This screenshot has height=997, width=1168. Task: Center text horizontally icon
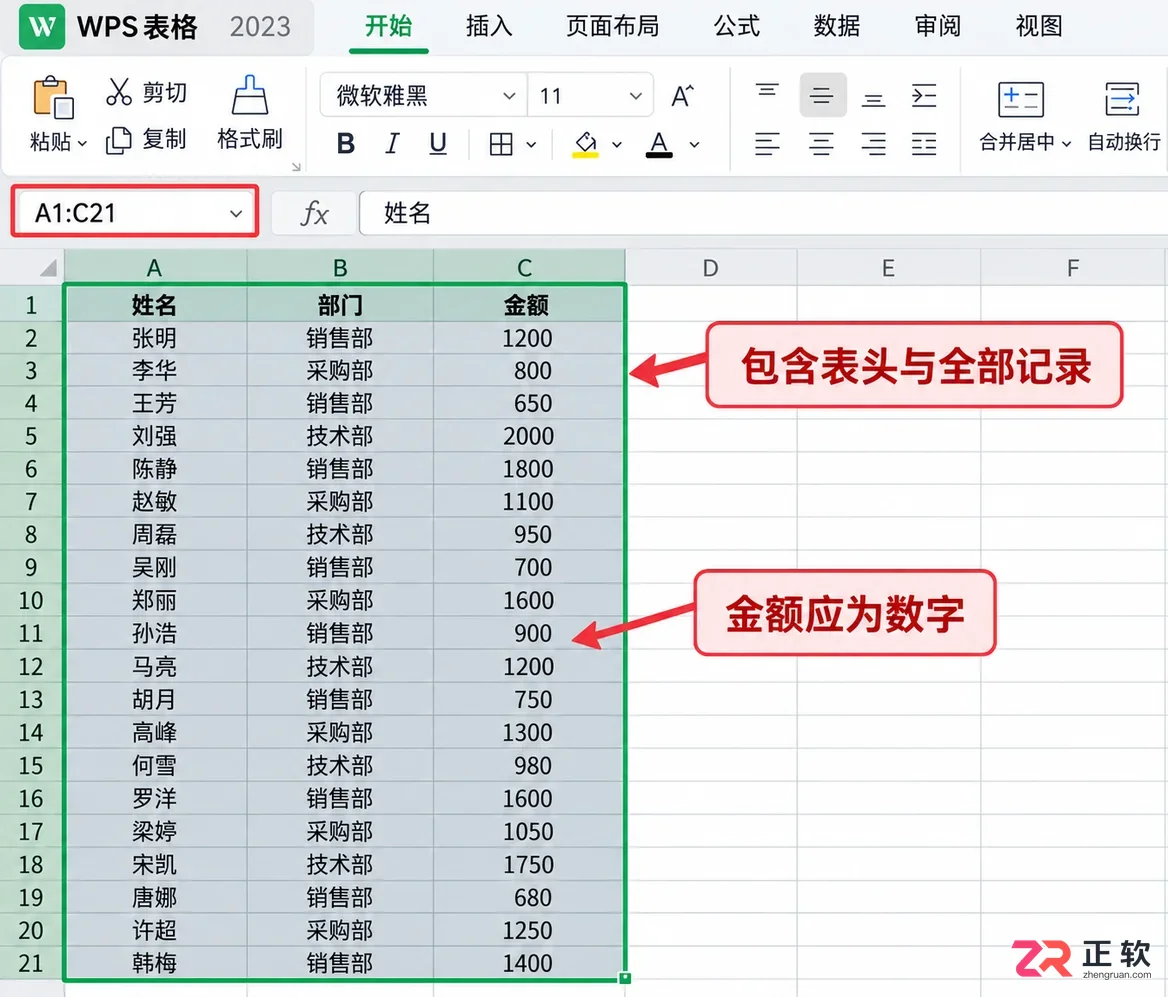pyautogui.click(x=821, y=143)
